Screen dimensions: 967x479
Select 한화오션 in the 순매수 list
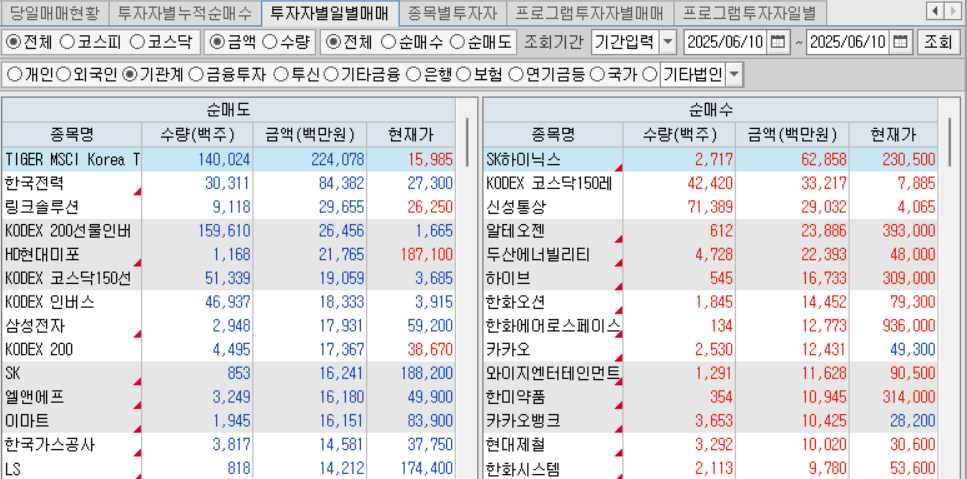[710, 303]
